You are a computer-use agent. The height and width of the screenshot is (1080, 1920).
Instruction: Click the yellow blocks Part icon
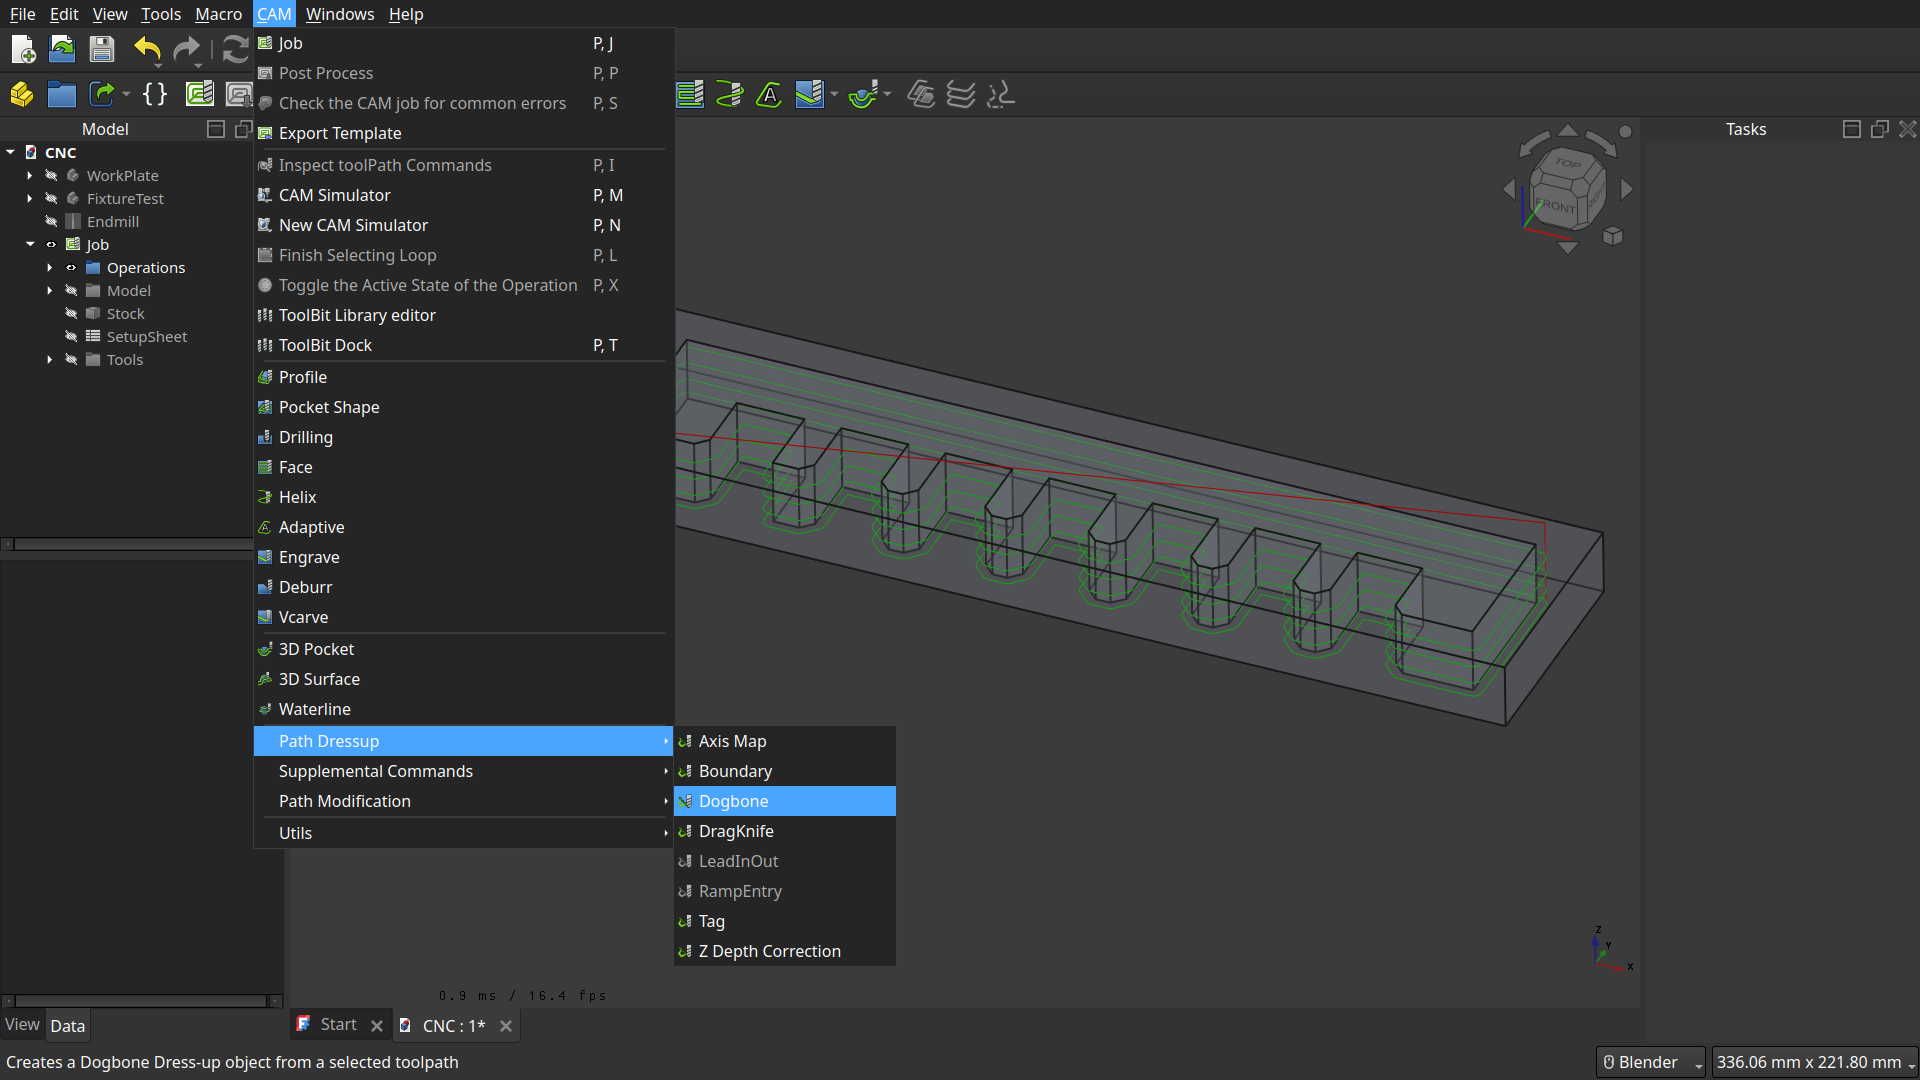click(22, 94)
